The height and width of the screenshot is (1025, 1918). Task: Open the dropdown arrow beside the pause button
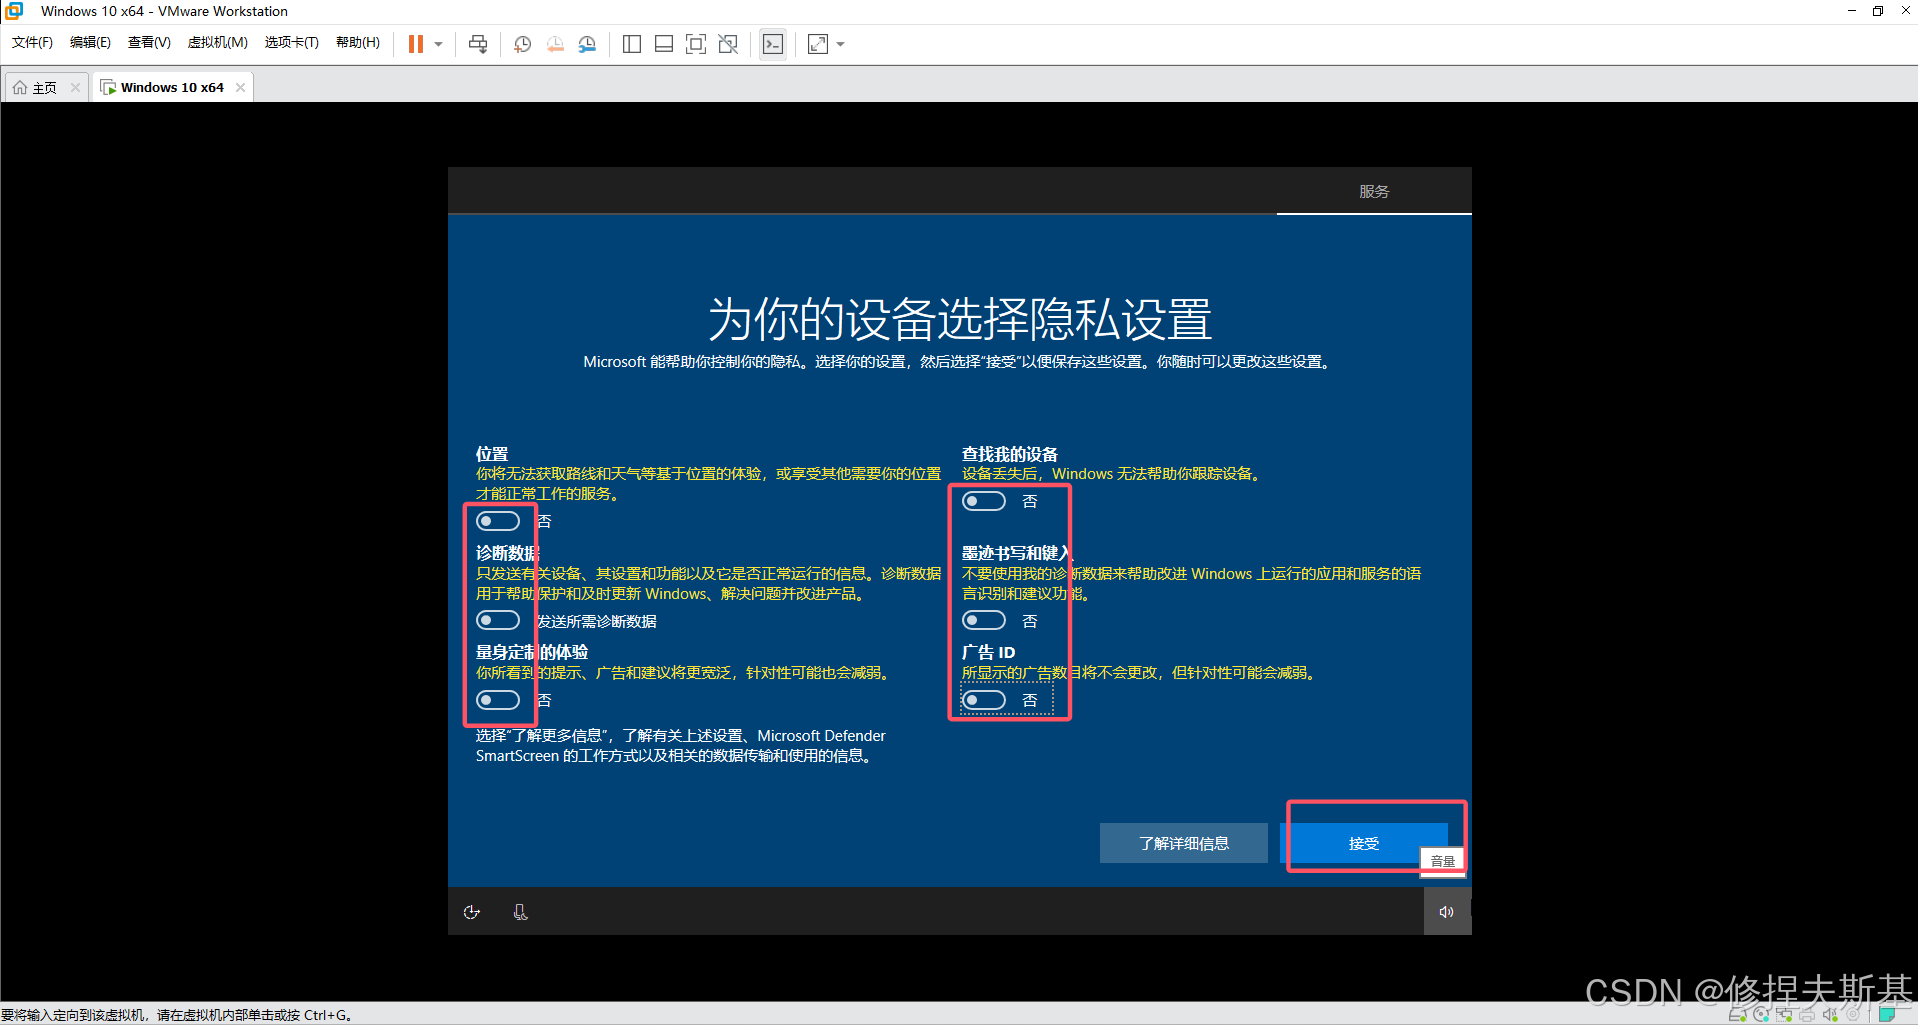point(438,44)
